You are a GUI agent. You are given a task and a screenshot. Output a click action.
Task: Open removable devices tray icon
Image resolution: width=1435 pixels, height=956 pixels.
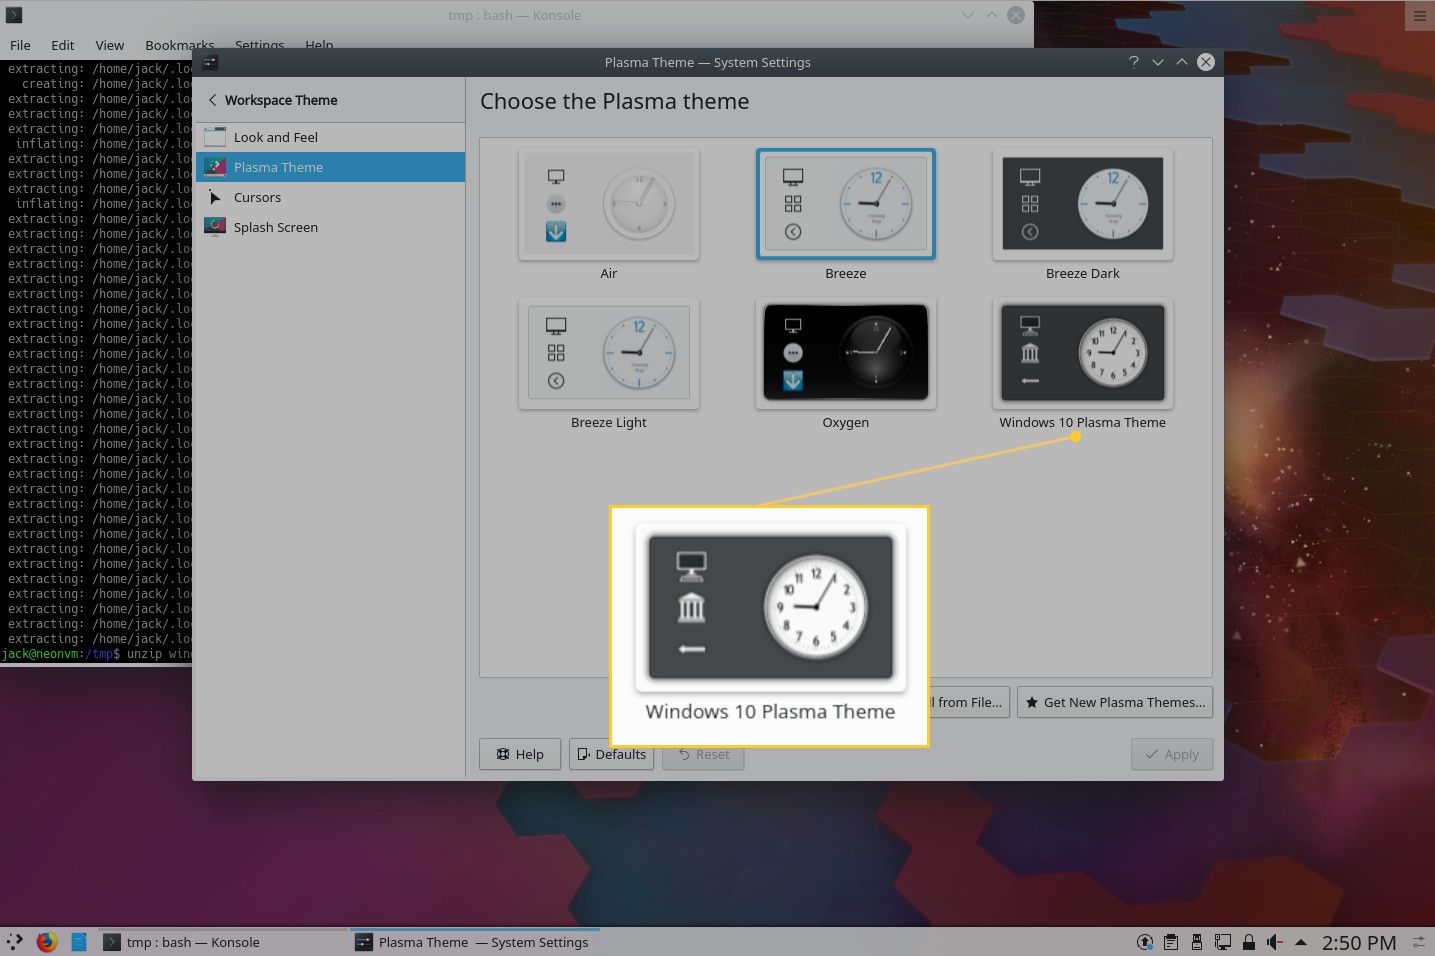click(x=1197, y=942)
